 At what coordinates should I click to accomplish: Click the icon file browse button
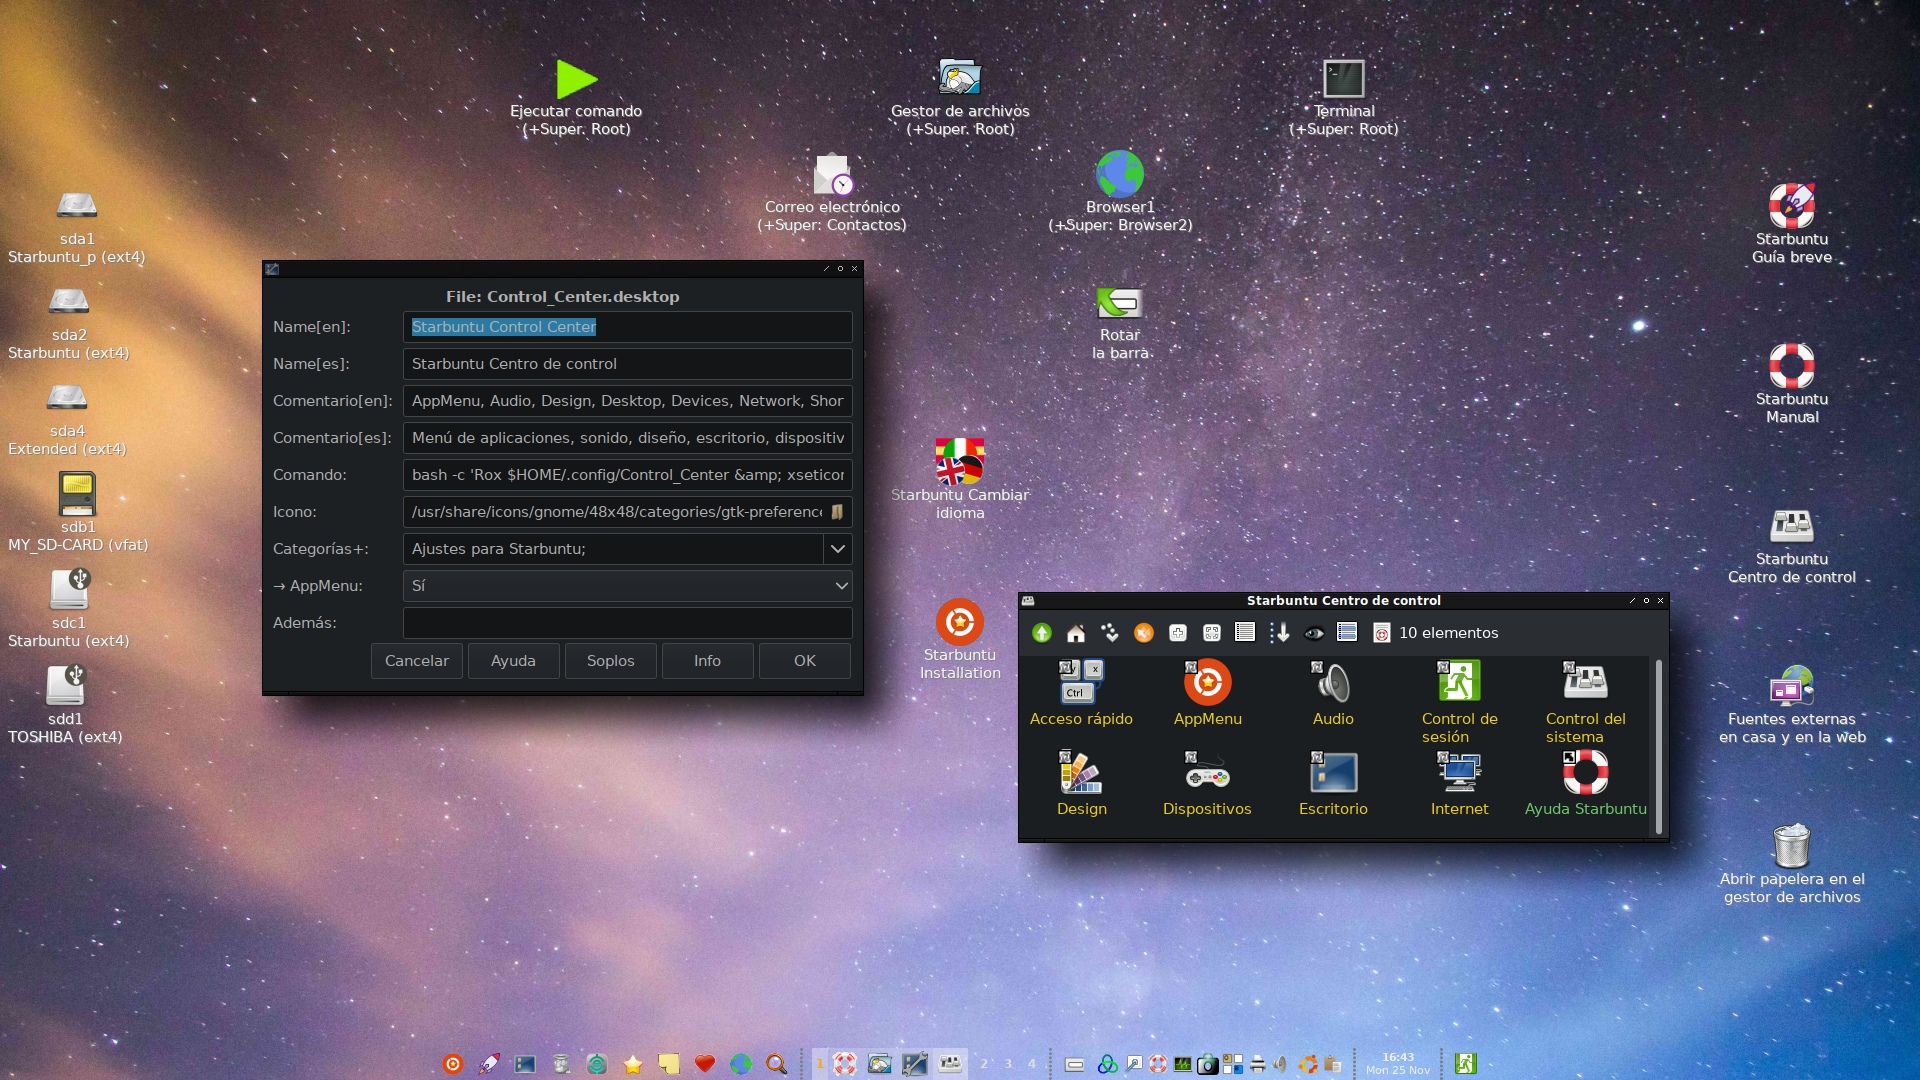coord(837,512)
